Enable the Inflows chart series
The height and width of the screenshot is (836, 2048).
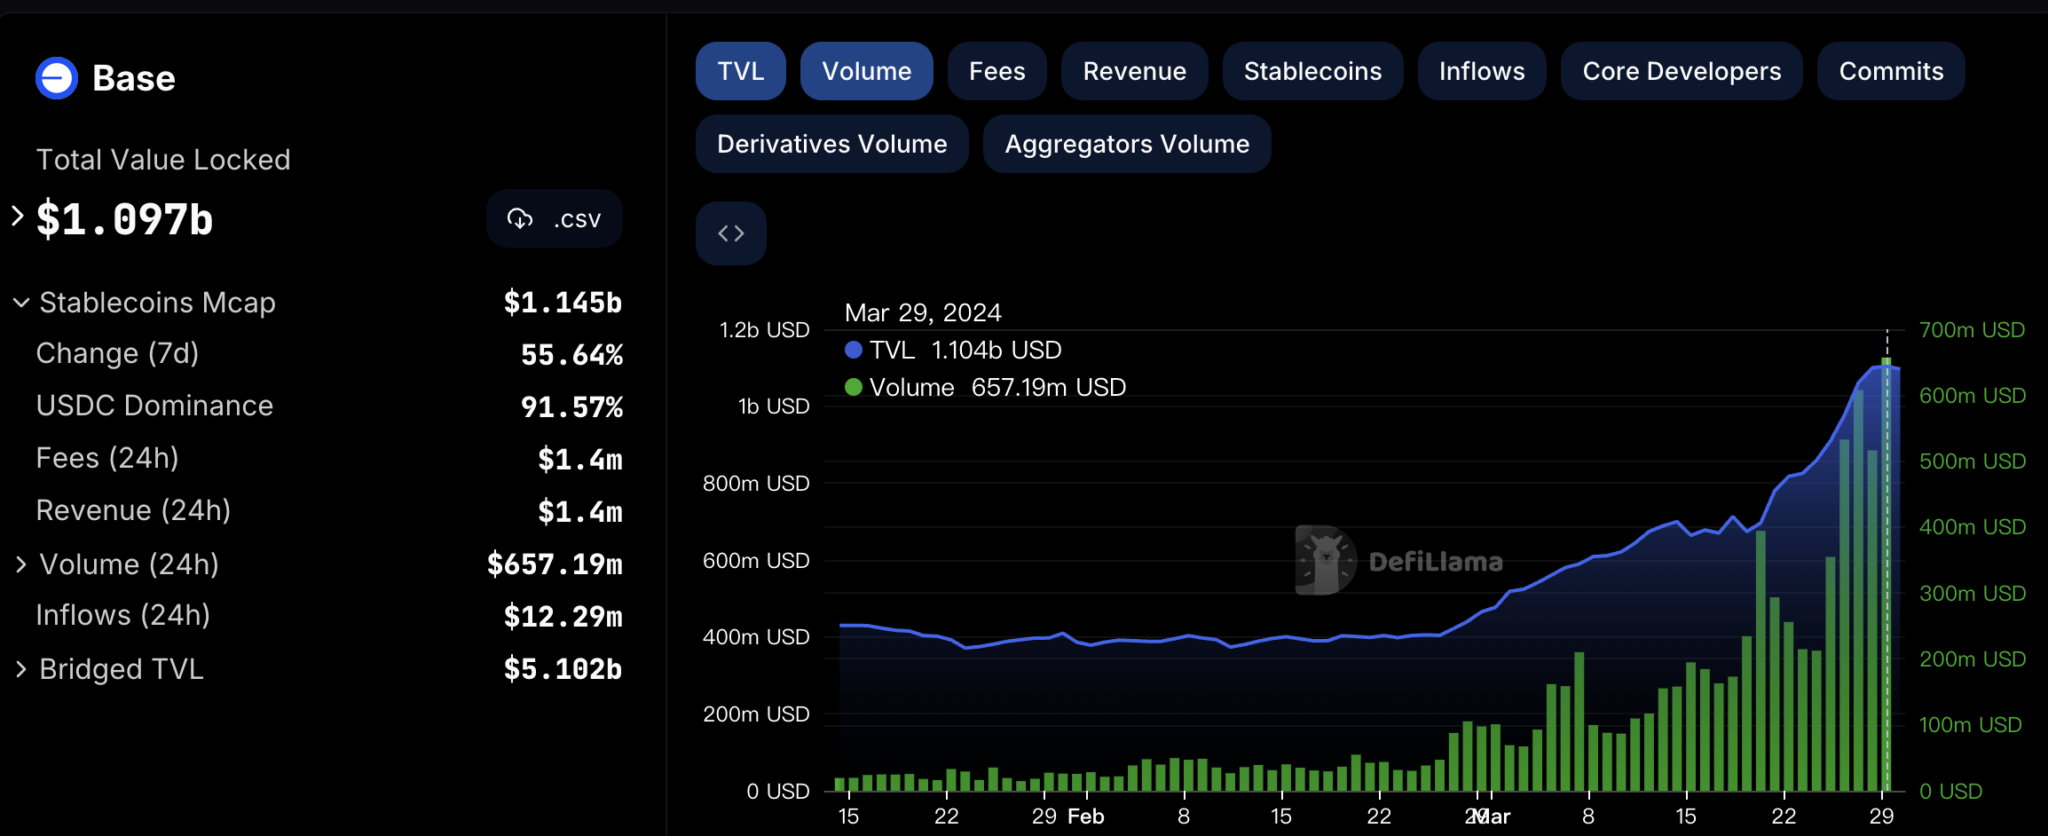[x=1482, y=71]
